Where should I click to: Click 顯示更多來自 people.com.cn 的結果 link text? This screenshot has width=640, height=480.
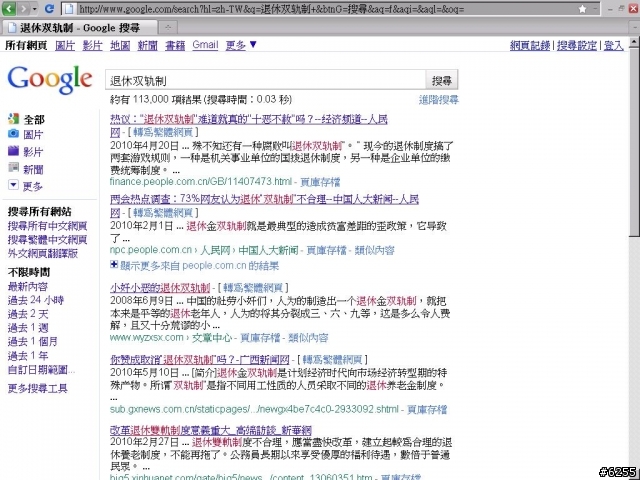pos(200,266)
